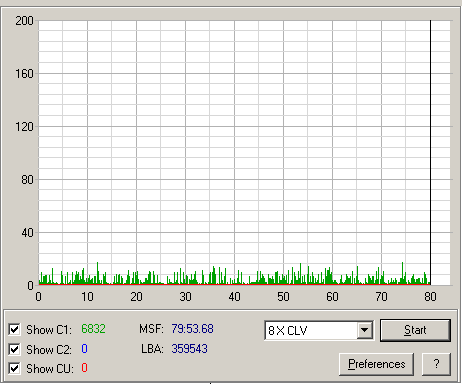Screen dimensions: 462x384
Task: Click the MSF label
Action: [x=151, y=329]
